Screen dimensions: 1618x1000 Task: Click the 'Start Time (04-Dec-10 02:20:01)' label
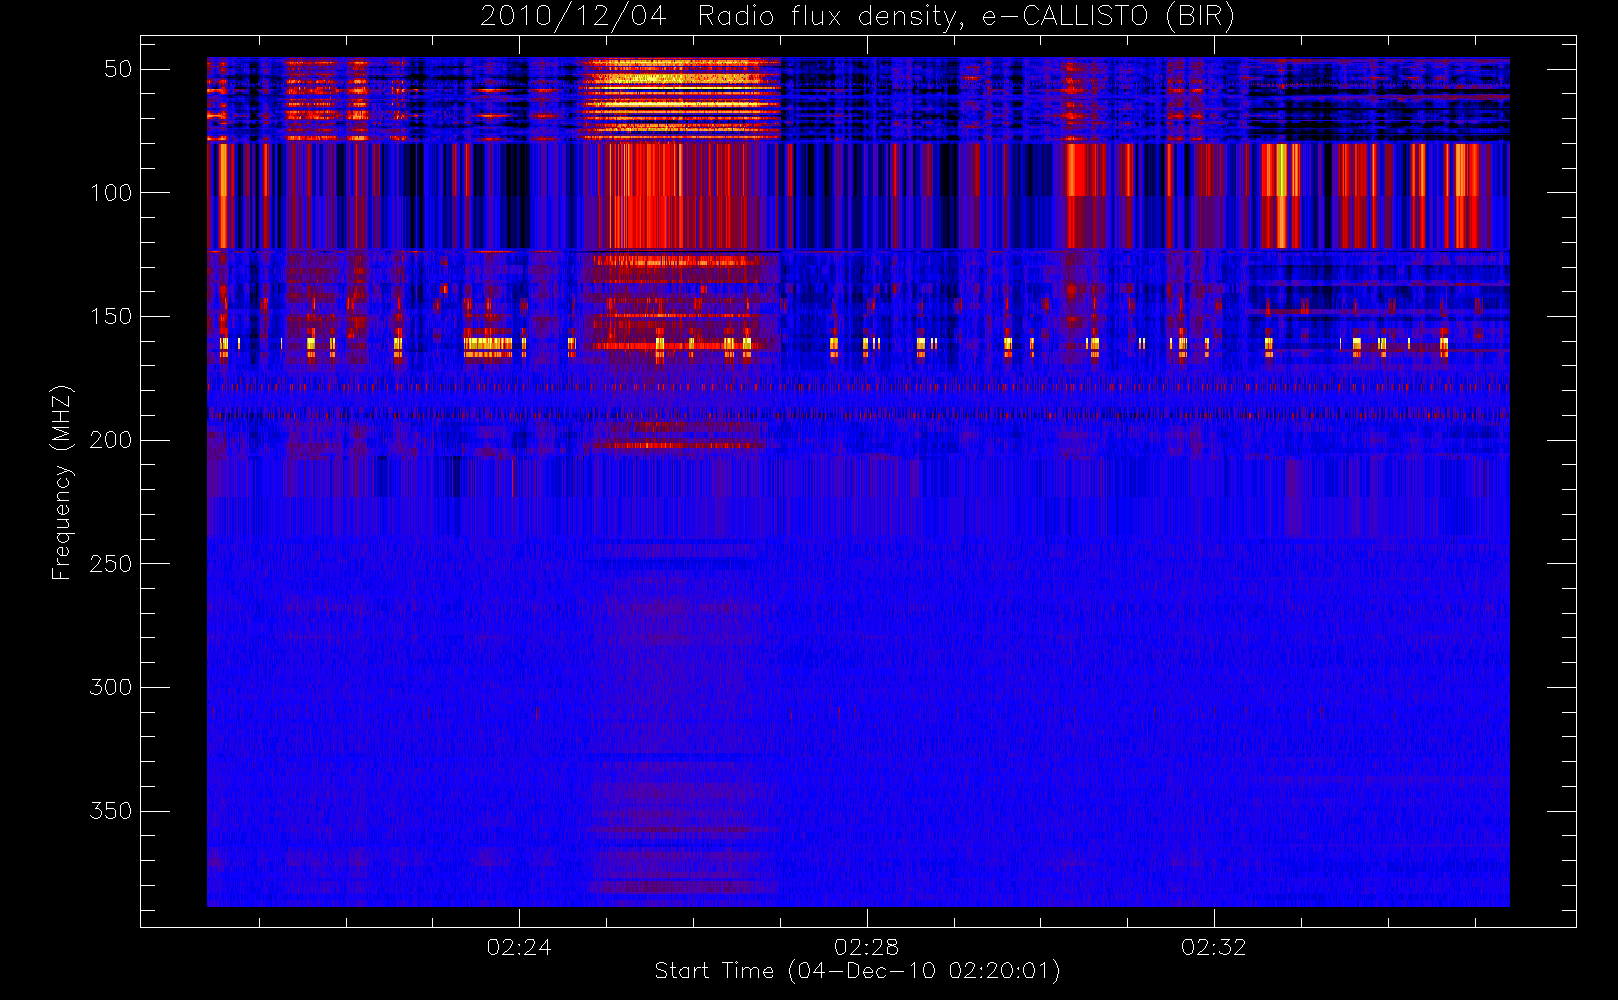(x=857, y=971)
